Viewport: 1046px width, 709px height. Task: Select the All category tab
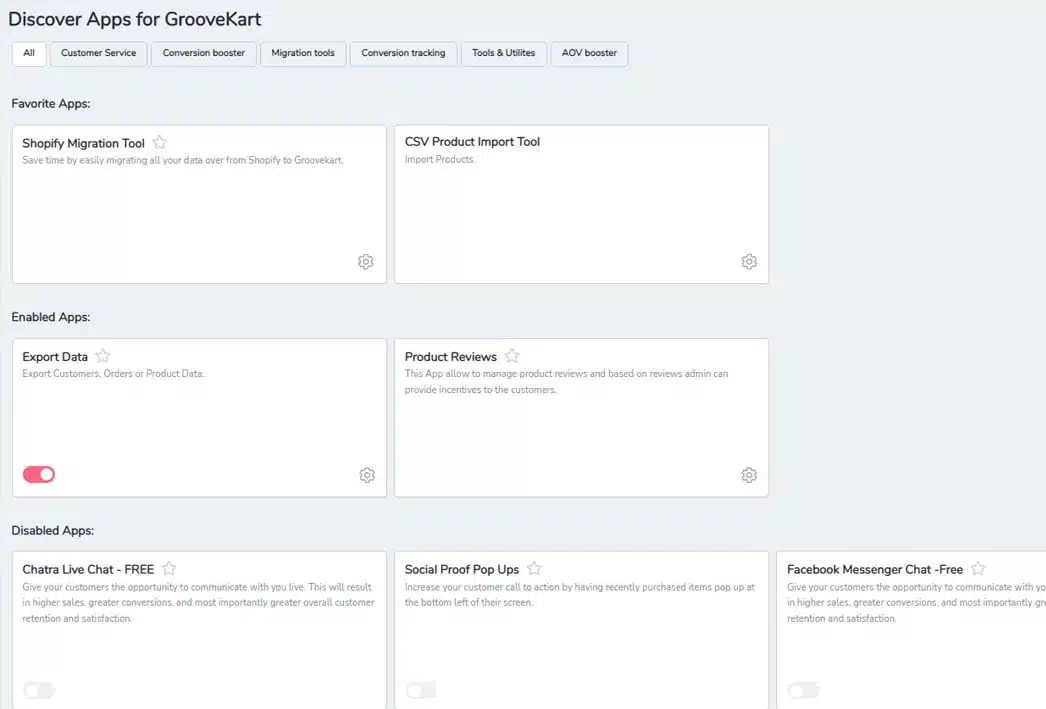(29, 53)
